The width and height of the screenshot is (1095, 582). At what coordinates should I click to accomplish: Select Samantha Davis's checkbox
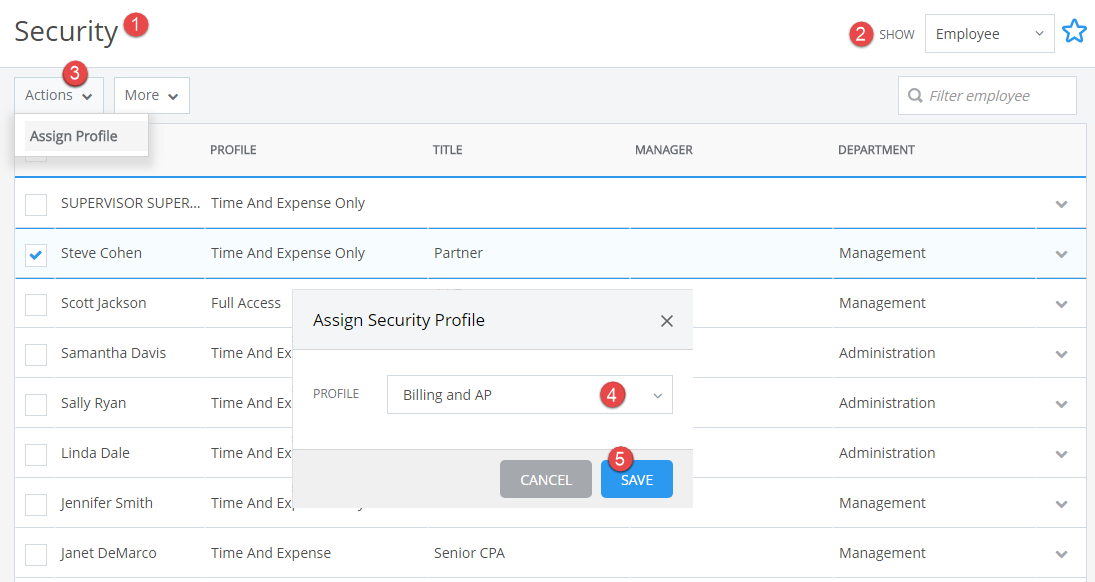[x=35, y=354]
